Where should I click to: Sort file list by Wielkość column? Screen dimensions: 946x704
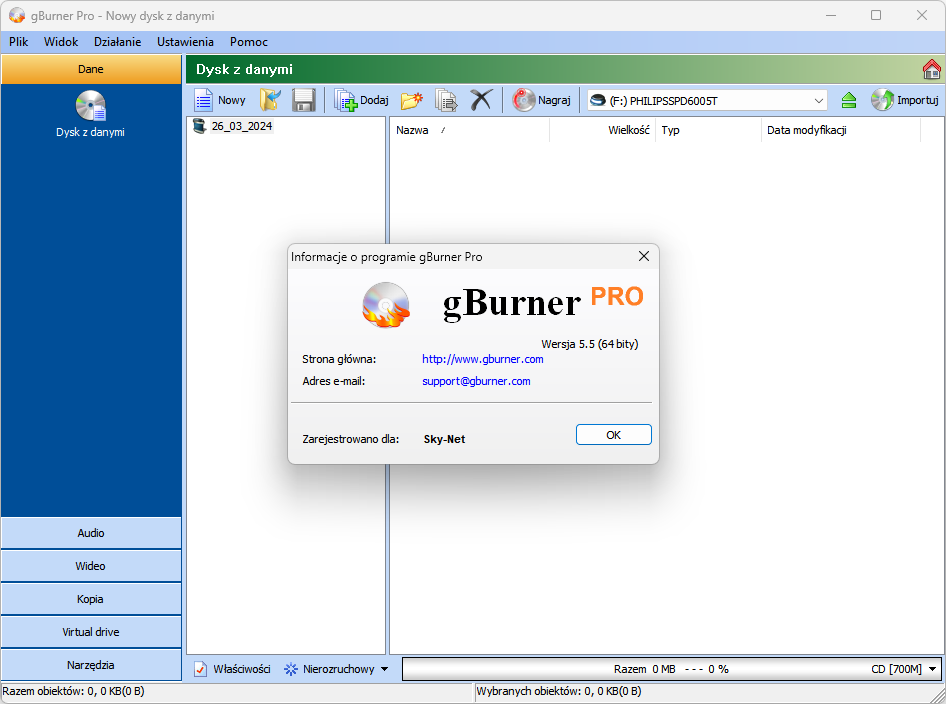[602, 130]
